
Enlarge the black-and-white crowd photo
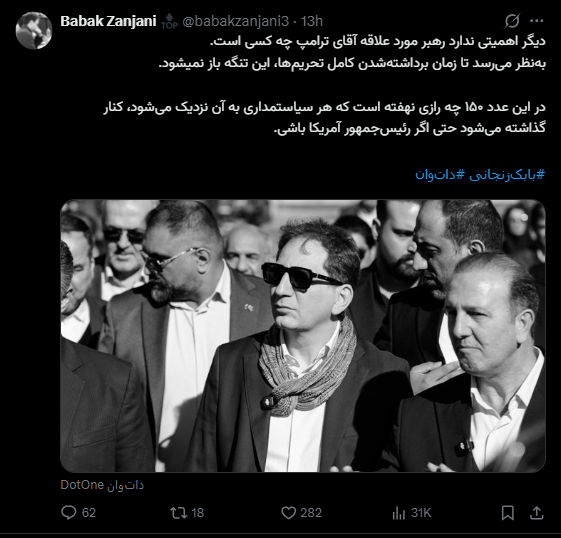point(303,336)
